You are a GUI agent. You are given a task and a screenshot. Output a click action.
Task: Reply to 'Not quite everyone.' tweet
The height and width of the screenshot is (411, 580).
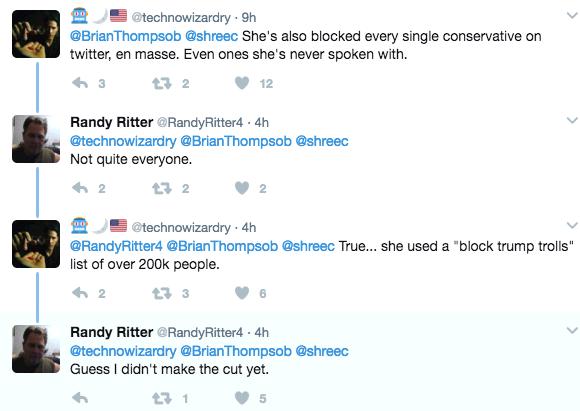80,188
